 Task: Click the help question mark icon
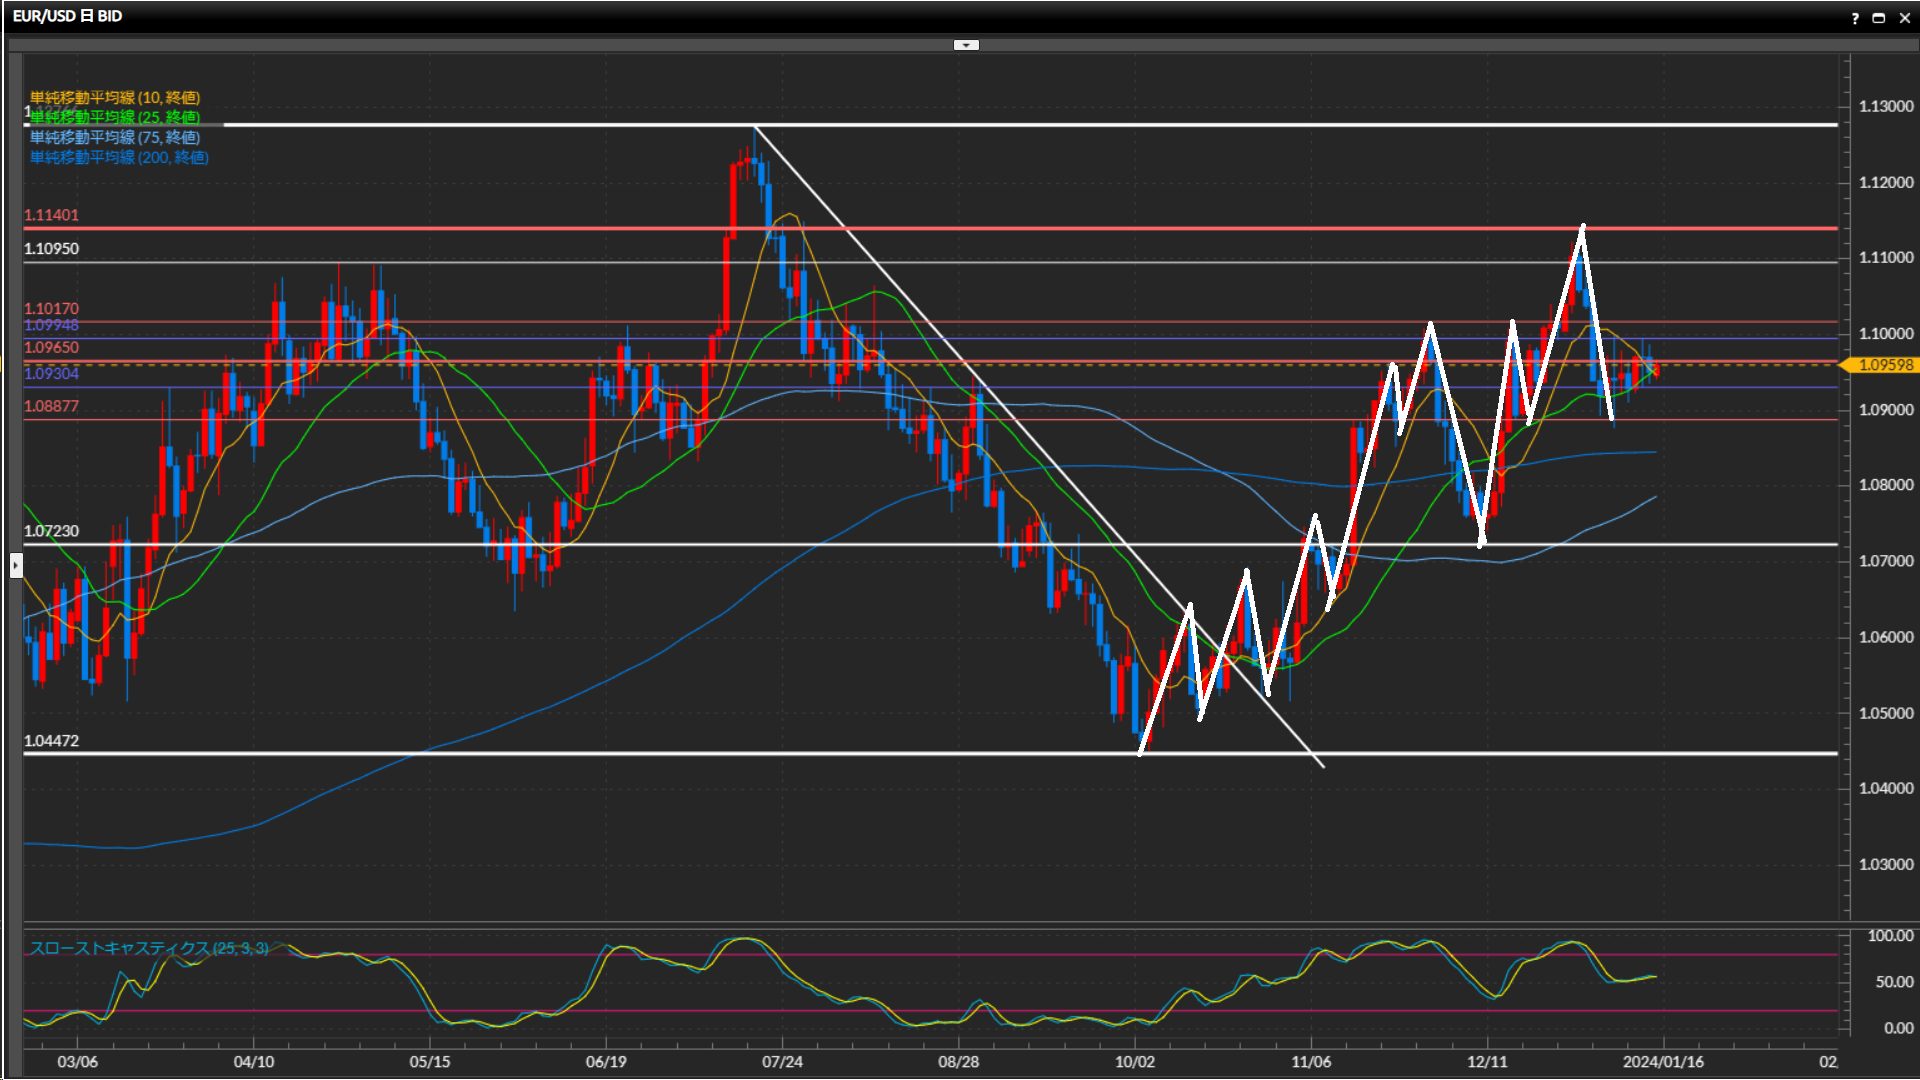coord(1855,18)
